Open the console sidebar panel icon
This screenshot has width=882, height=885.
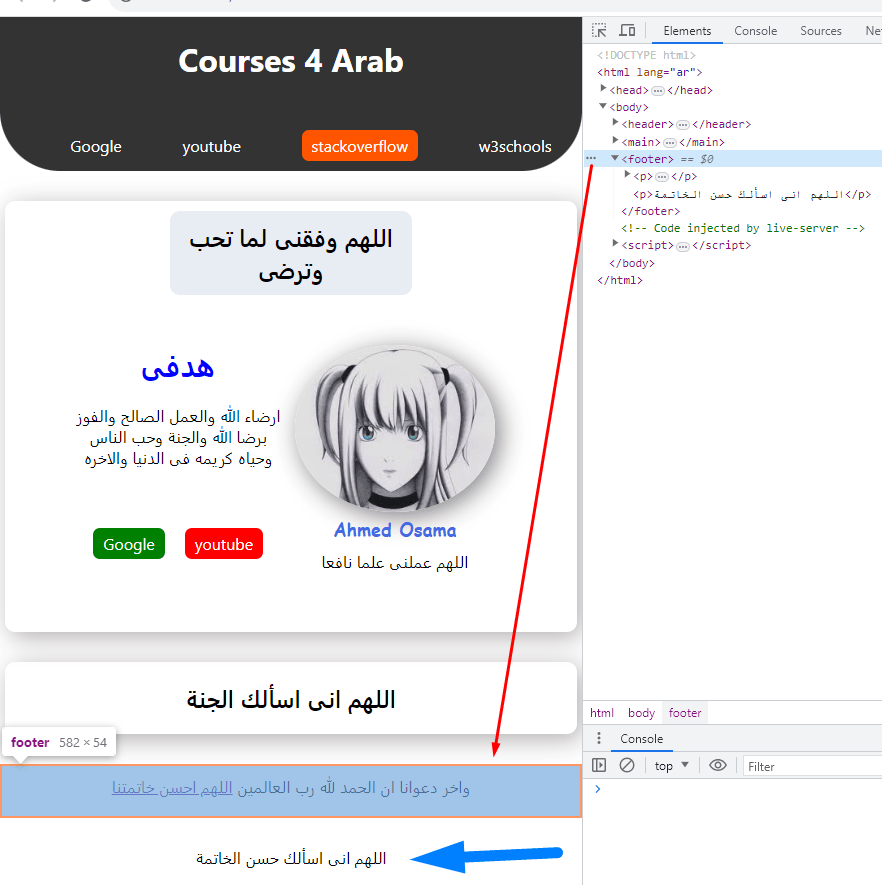(599, 765)
